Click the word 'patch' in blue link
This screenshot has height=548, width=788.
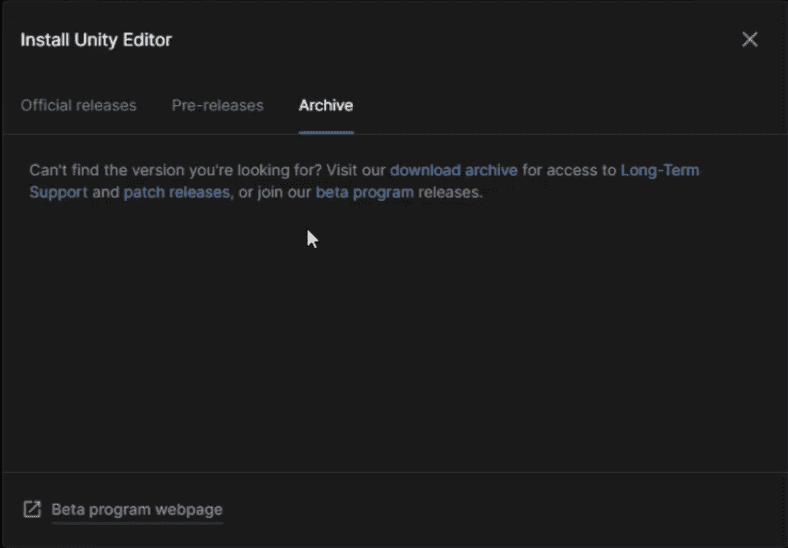pyautogui.click(x=144, y=193)
